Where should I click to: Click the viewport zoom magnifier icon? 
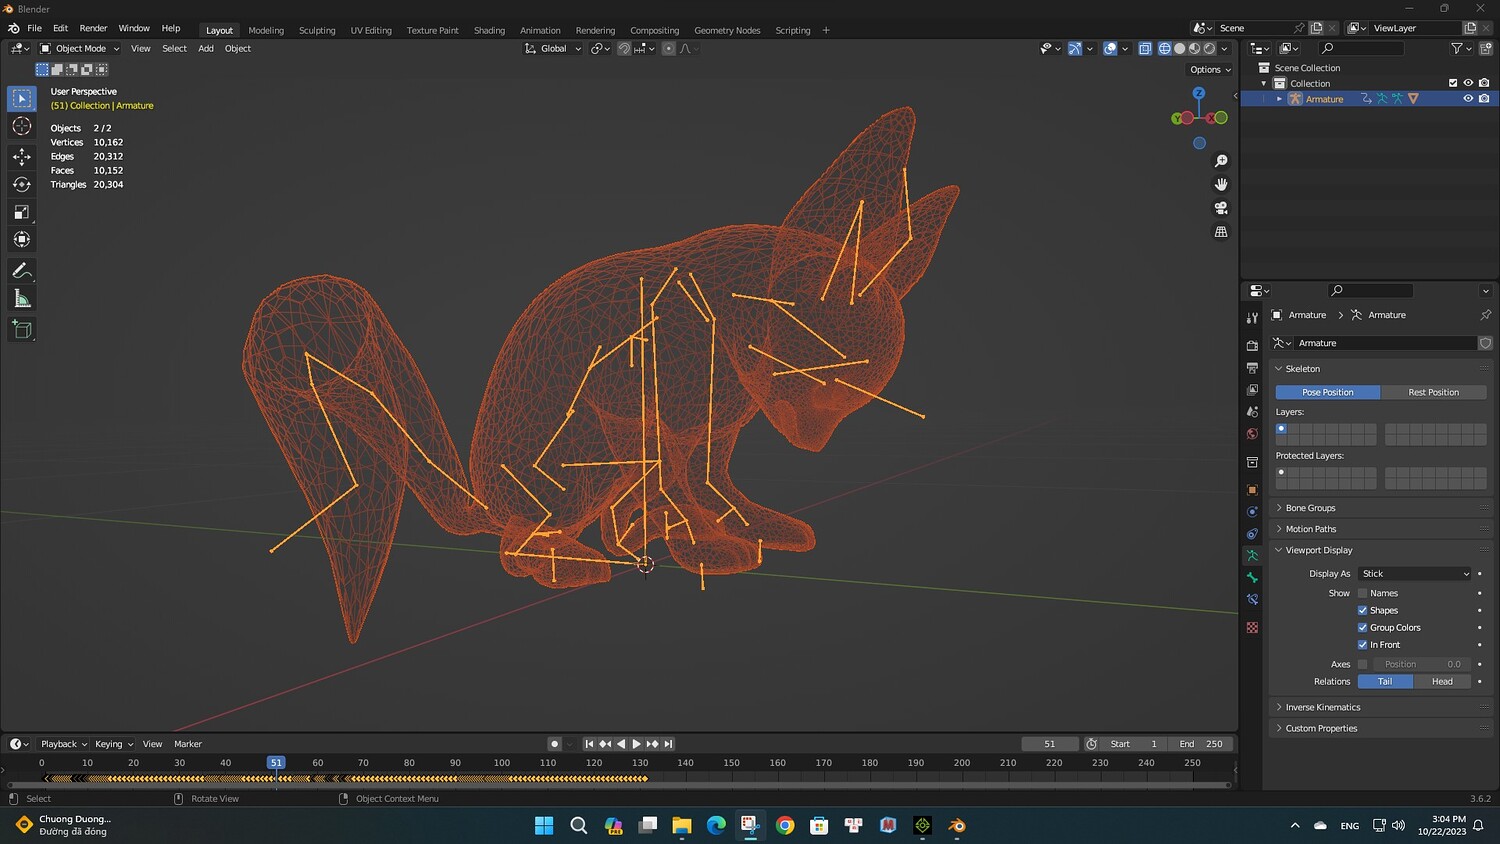coord(1221,161)
